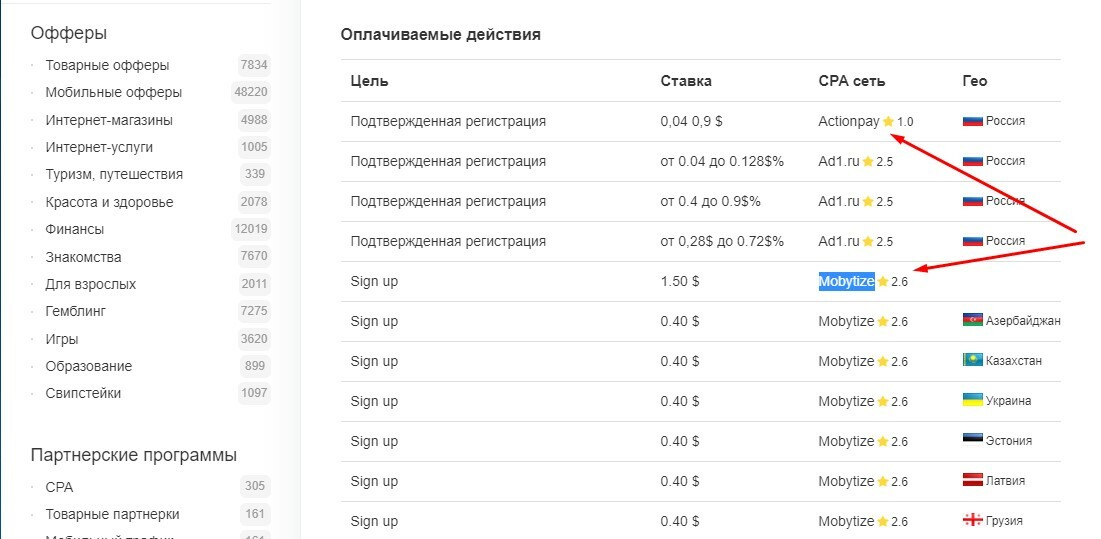Viewport: 1101px width, 539px height.
Task: Click the Russia flag in the Actionpay row
Action: [972, 121]
